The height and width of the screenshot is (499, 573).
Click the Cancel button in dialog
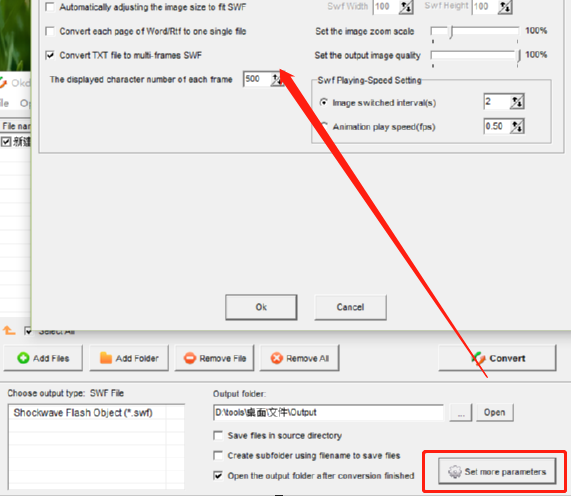click(x=350, y=307)
